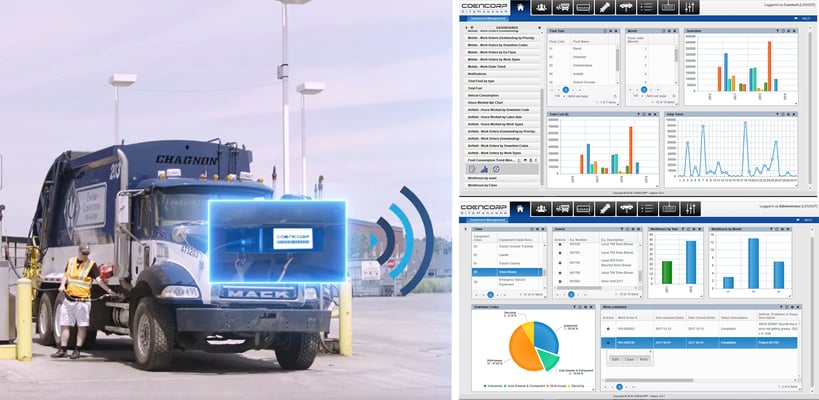Select Hours Worked Bar Chart in sidebar

(502, 103)
